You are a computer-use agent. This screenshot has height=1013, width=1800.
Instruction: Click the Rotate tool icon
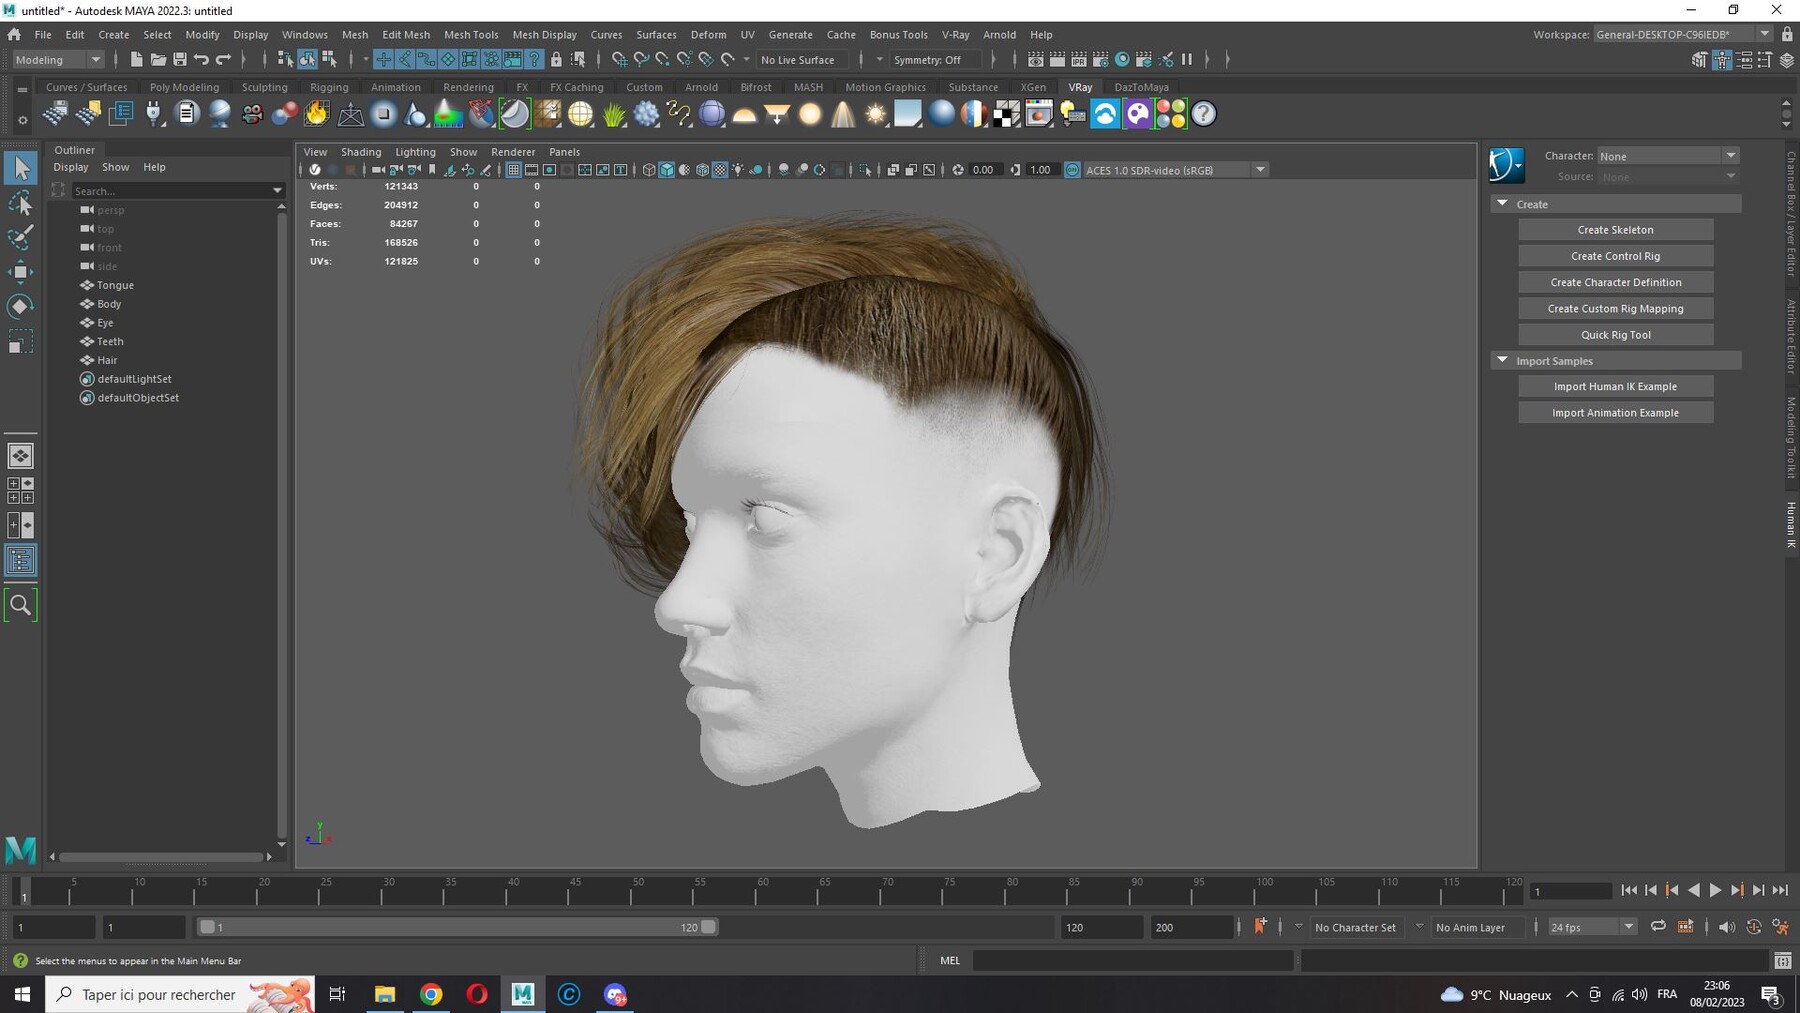(20, 306)
